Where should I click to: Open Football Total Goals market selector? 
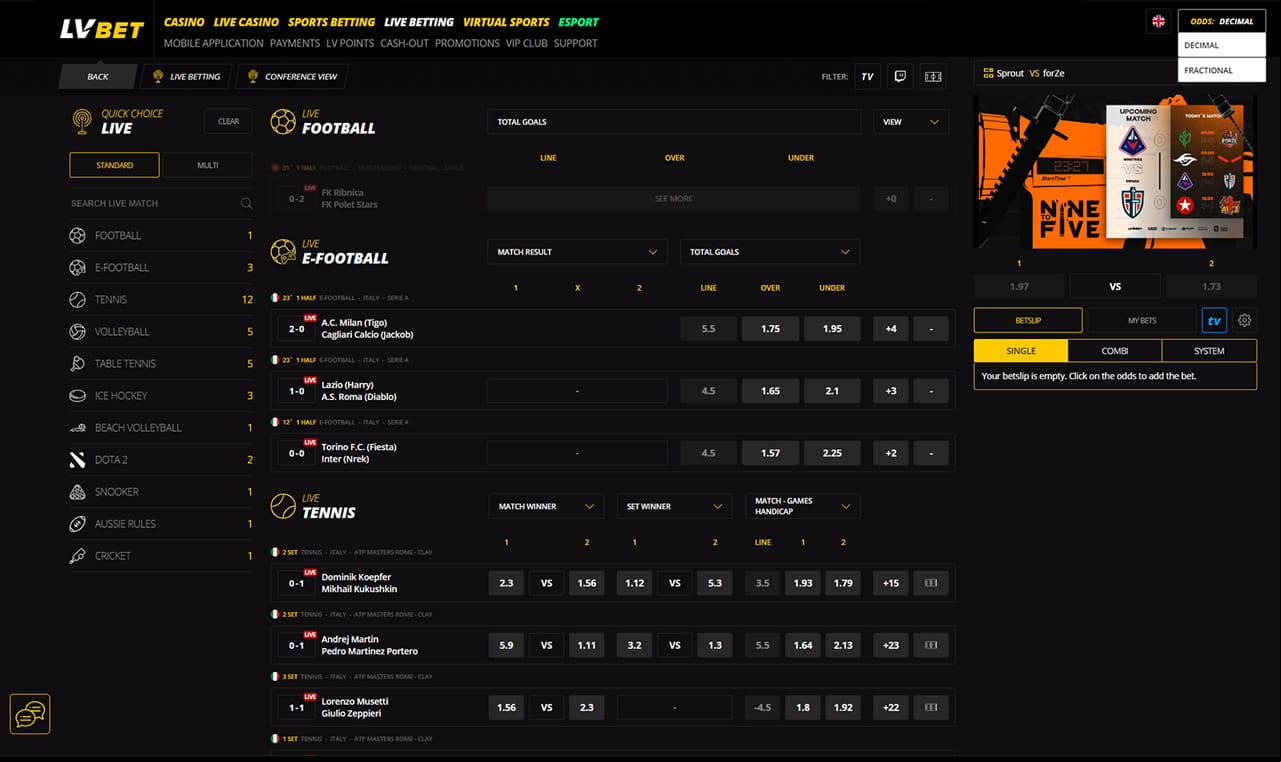tap(674, 122)
